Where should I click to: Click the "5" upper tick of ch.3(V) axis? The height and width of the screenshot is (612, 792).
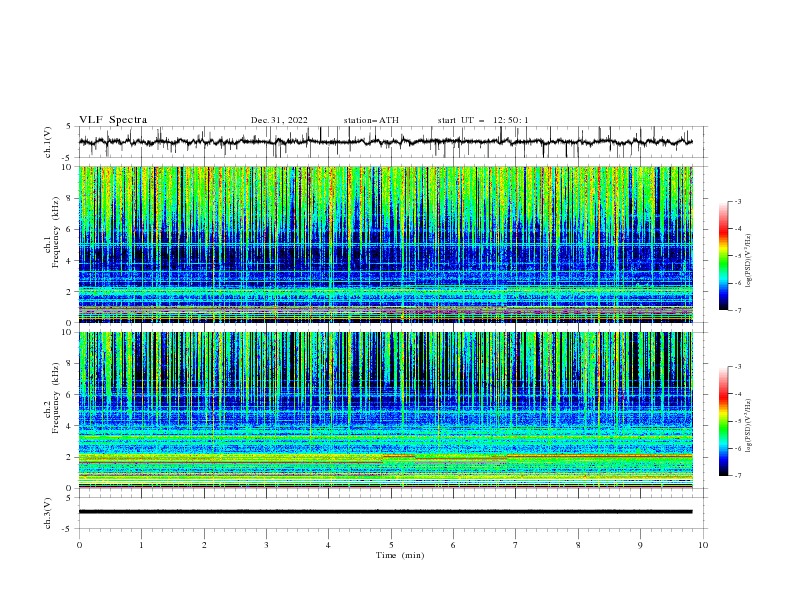69,498
